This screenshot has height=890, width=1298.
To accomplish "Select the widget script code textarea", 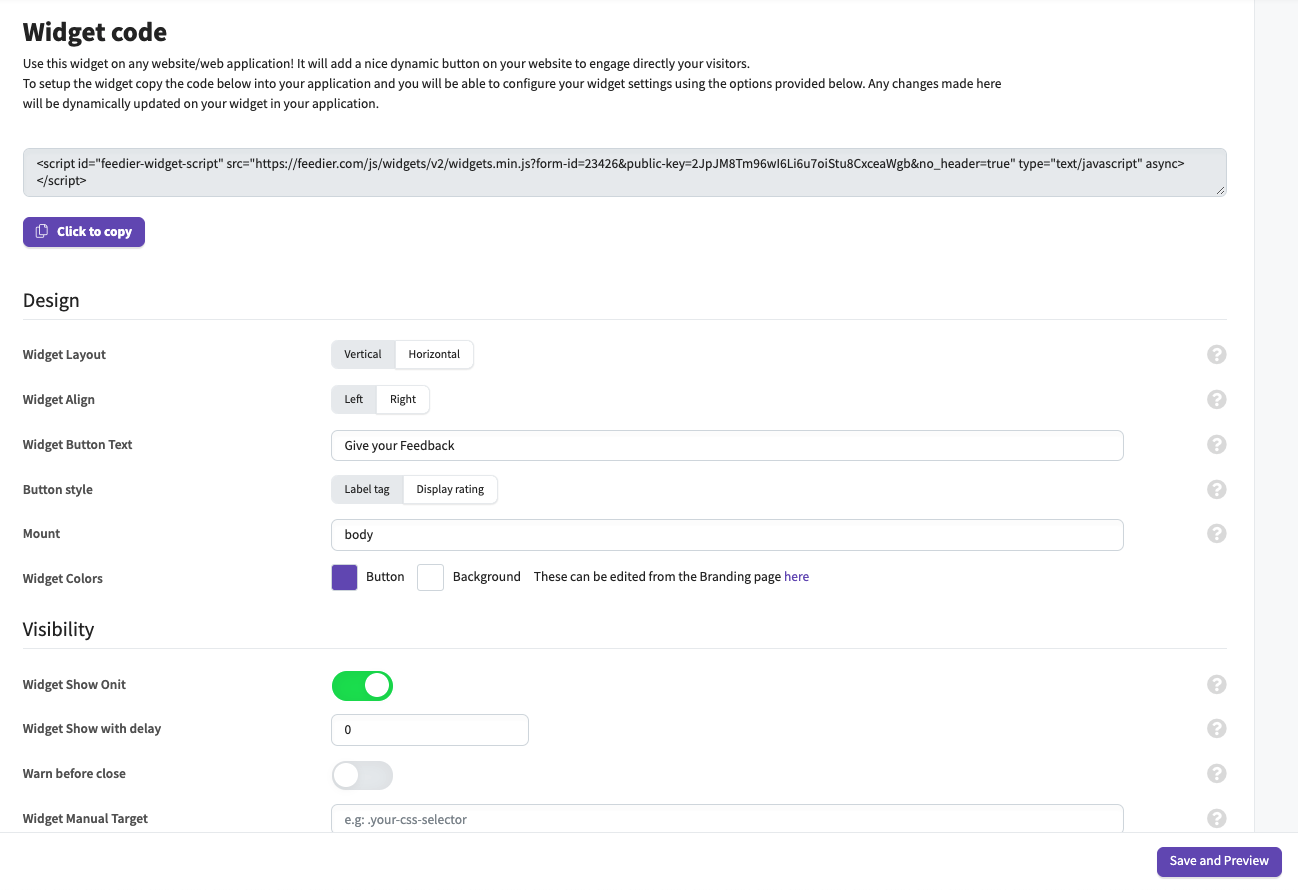I will pyautogui.click(x=624, y=172).
